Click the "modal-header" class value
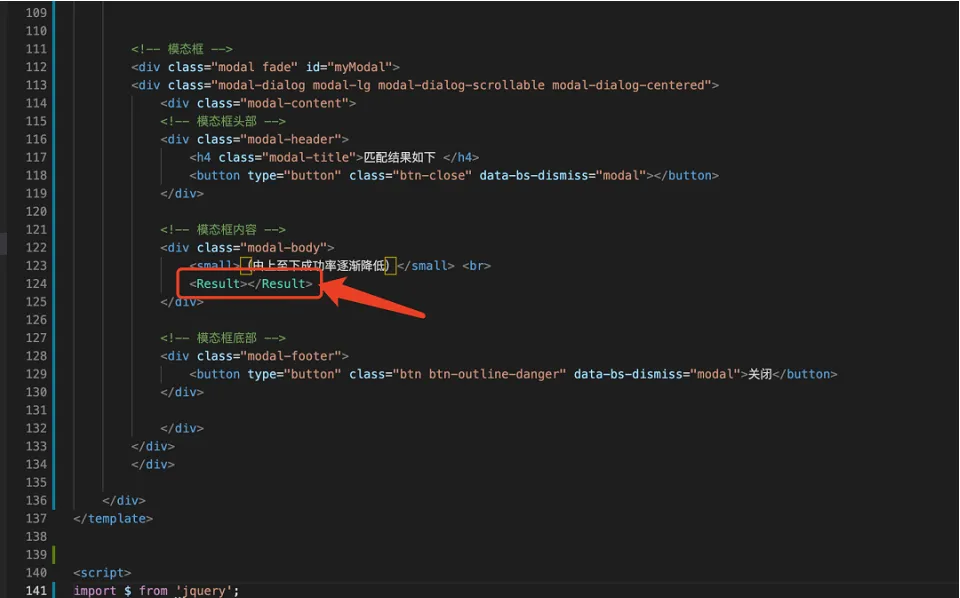The image size is (960, 598). pos(291,139)
